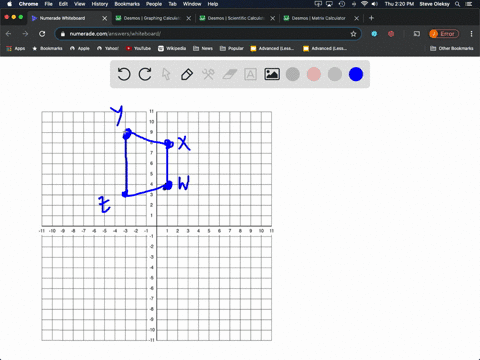Open the Bookmarks menu in menu bar
Screen dimensions: 480x360
pyautogui.click(x=127, y=4)
